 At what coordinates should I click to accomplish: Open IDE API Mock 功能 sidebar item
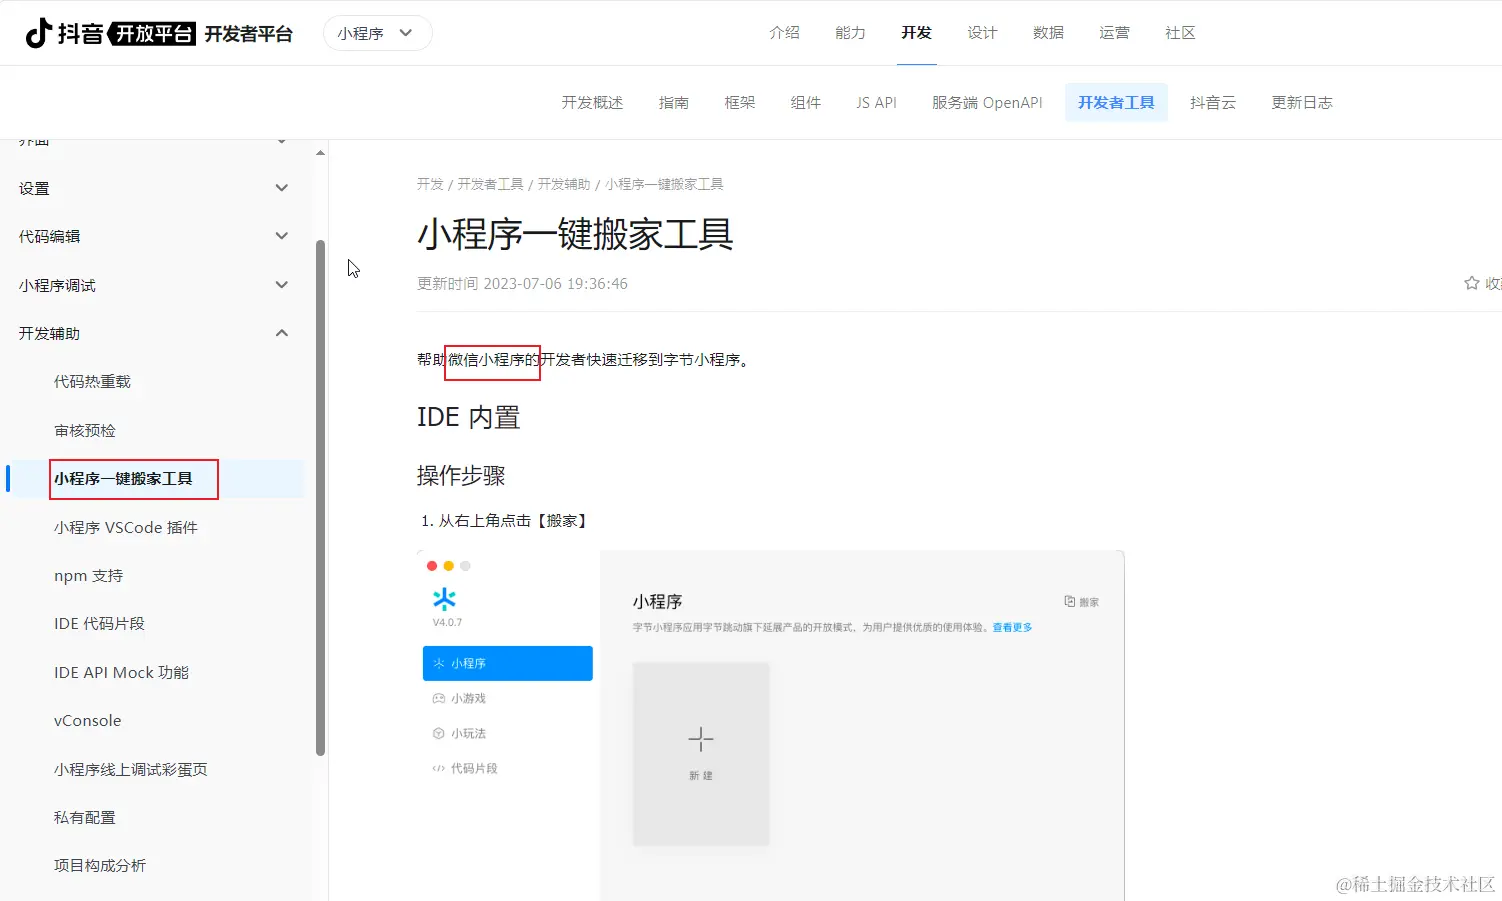tap(121, 673)
